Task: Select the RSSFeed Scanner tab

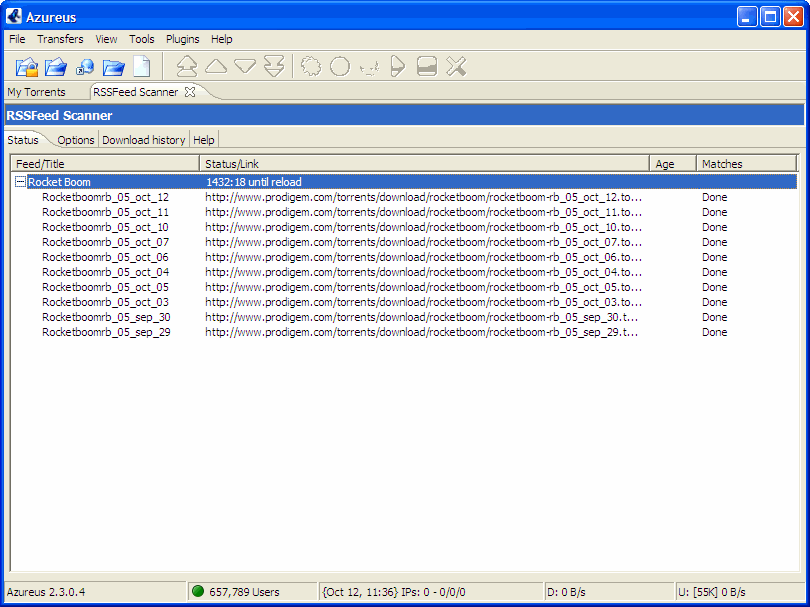Action: (135, 92)
